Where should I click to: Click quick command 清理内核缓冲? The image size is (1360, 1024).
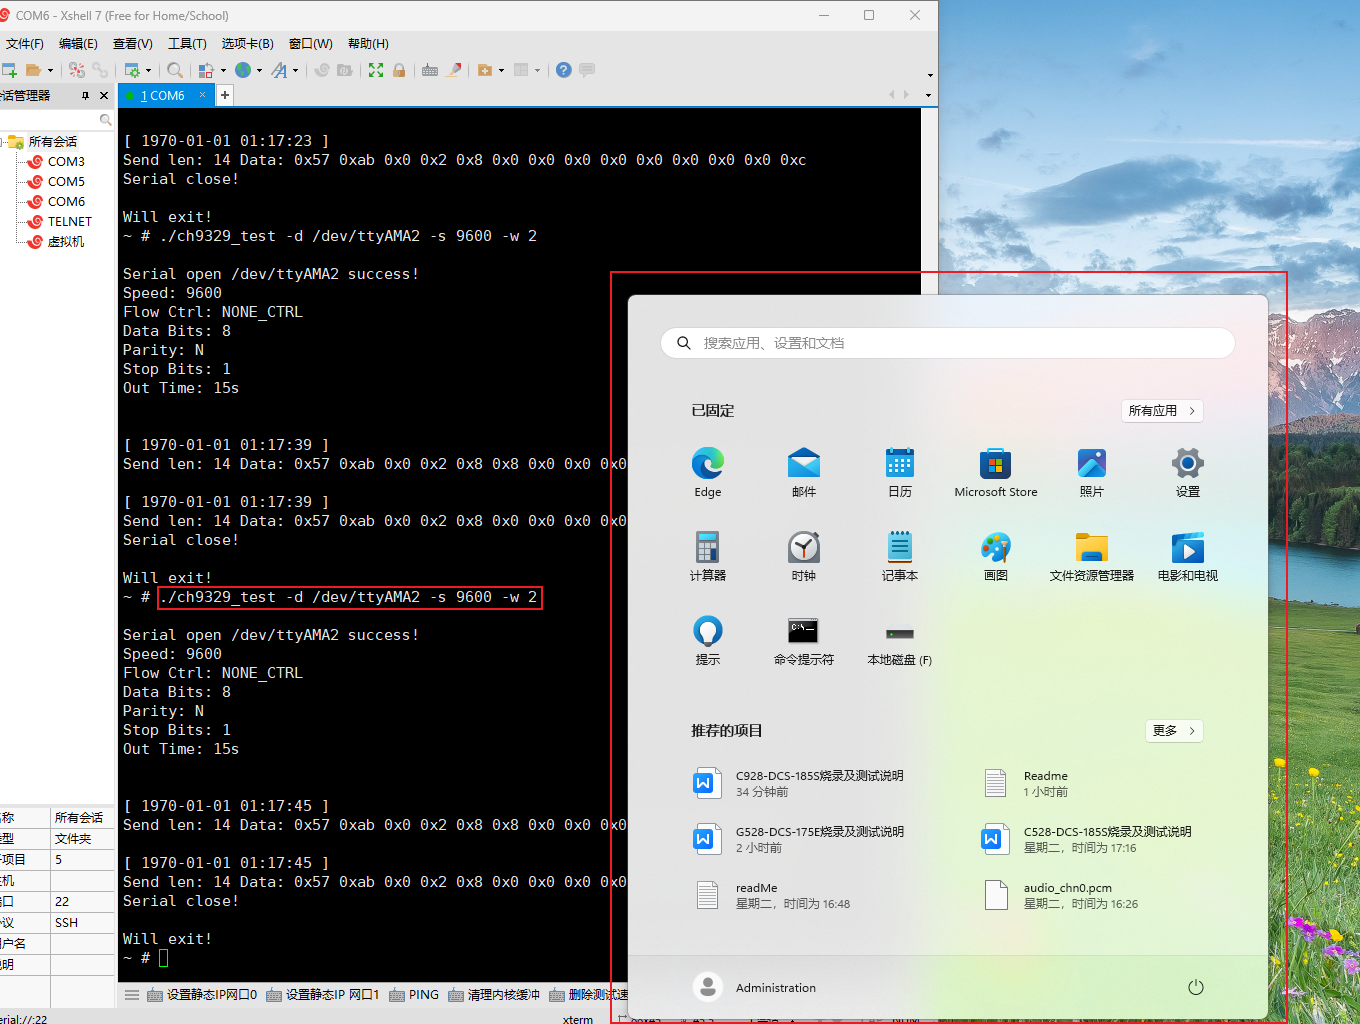494,995
